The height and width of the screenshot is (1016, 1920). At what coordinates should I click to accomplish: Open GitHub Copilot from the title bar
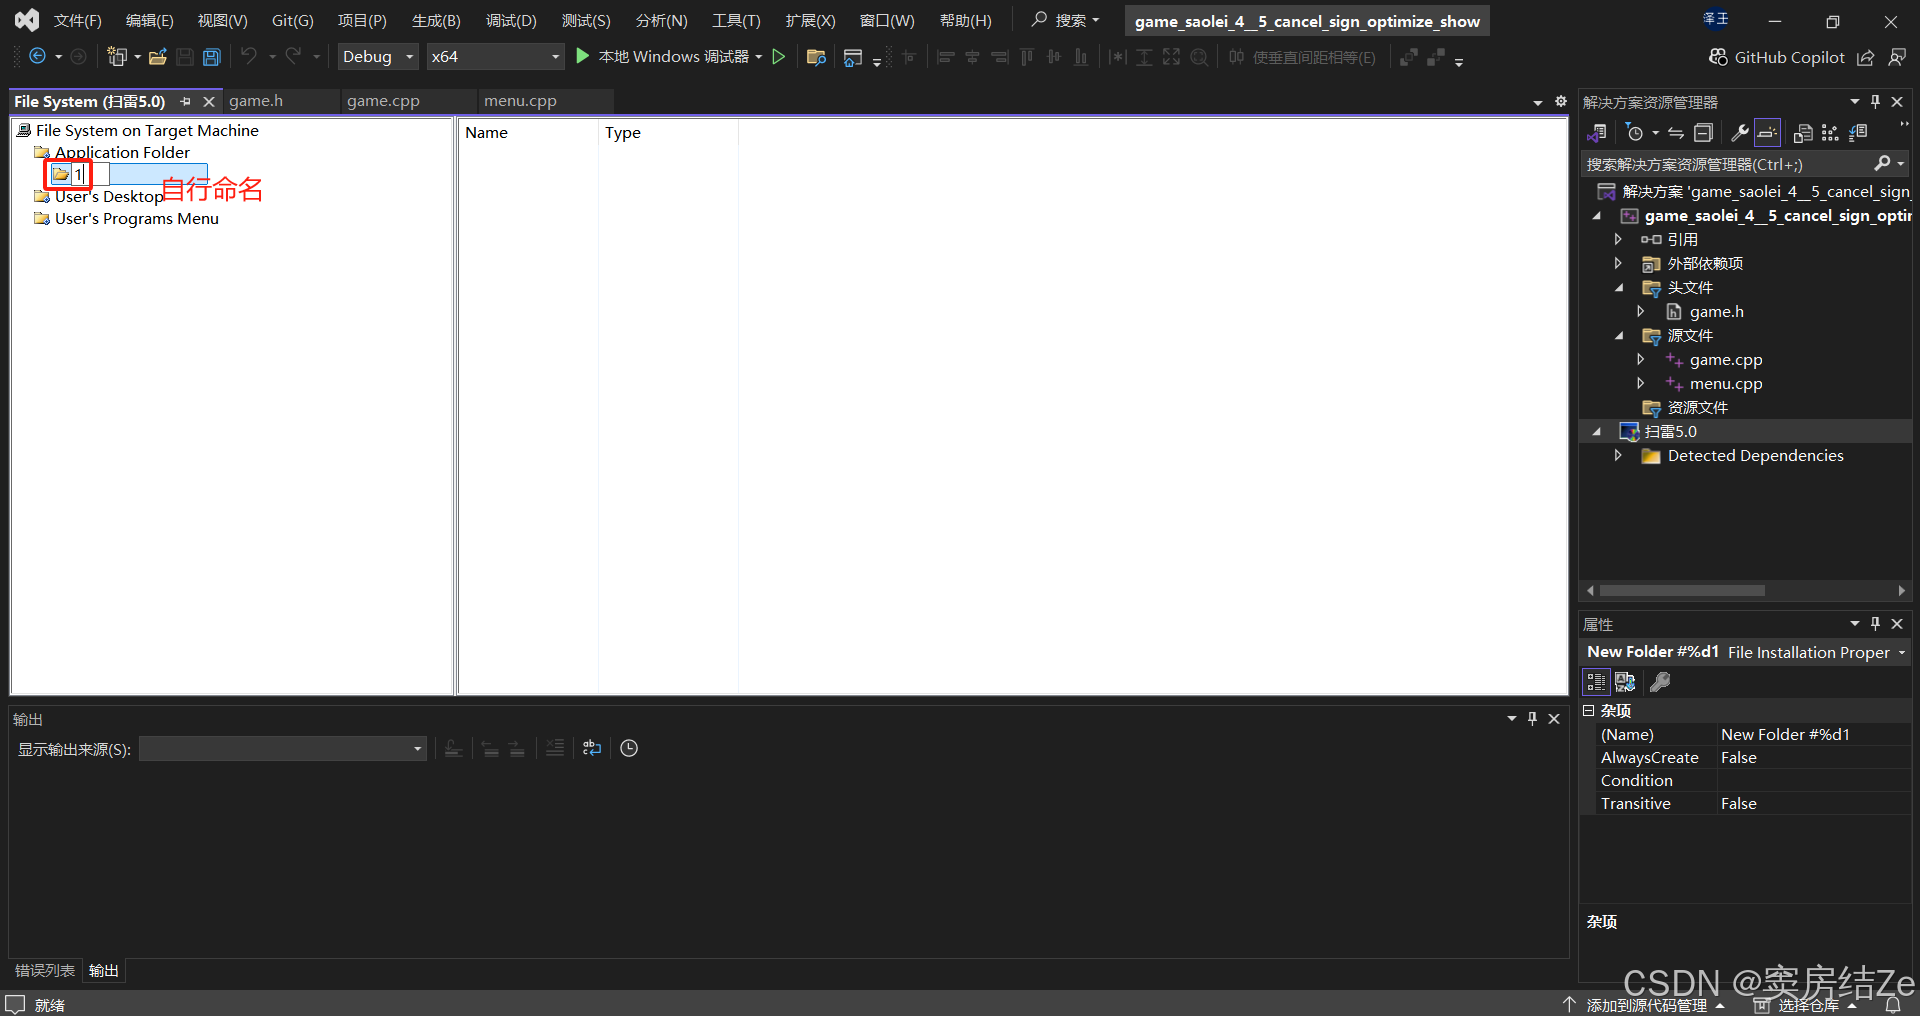click(1787, 57)
